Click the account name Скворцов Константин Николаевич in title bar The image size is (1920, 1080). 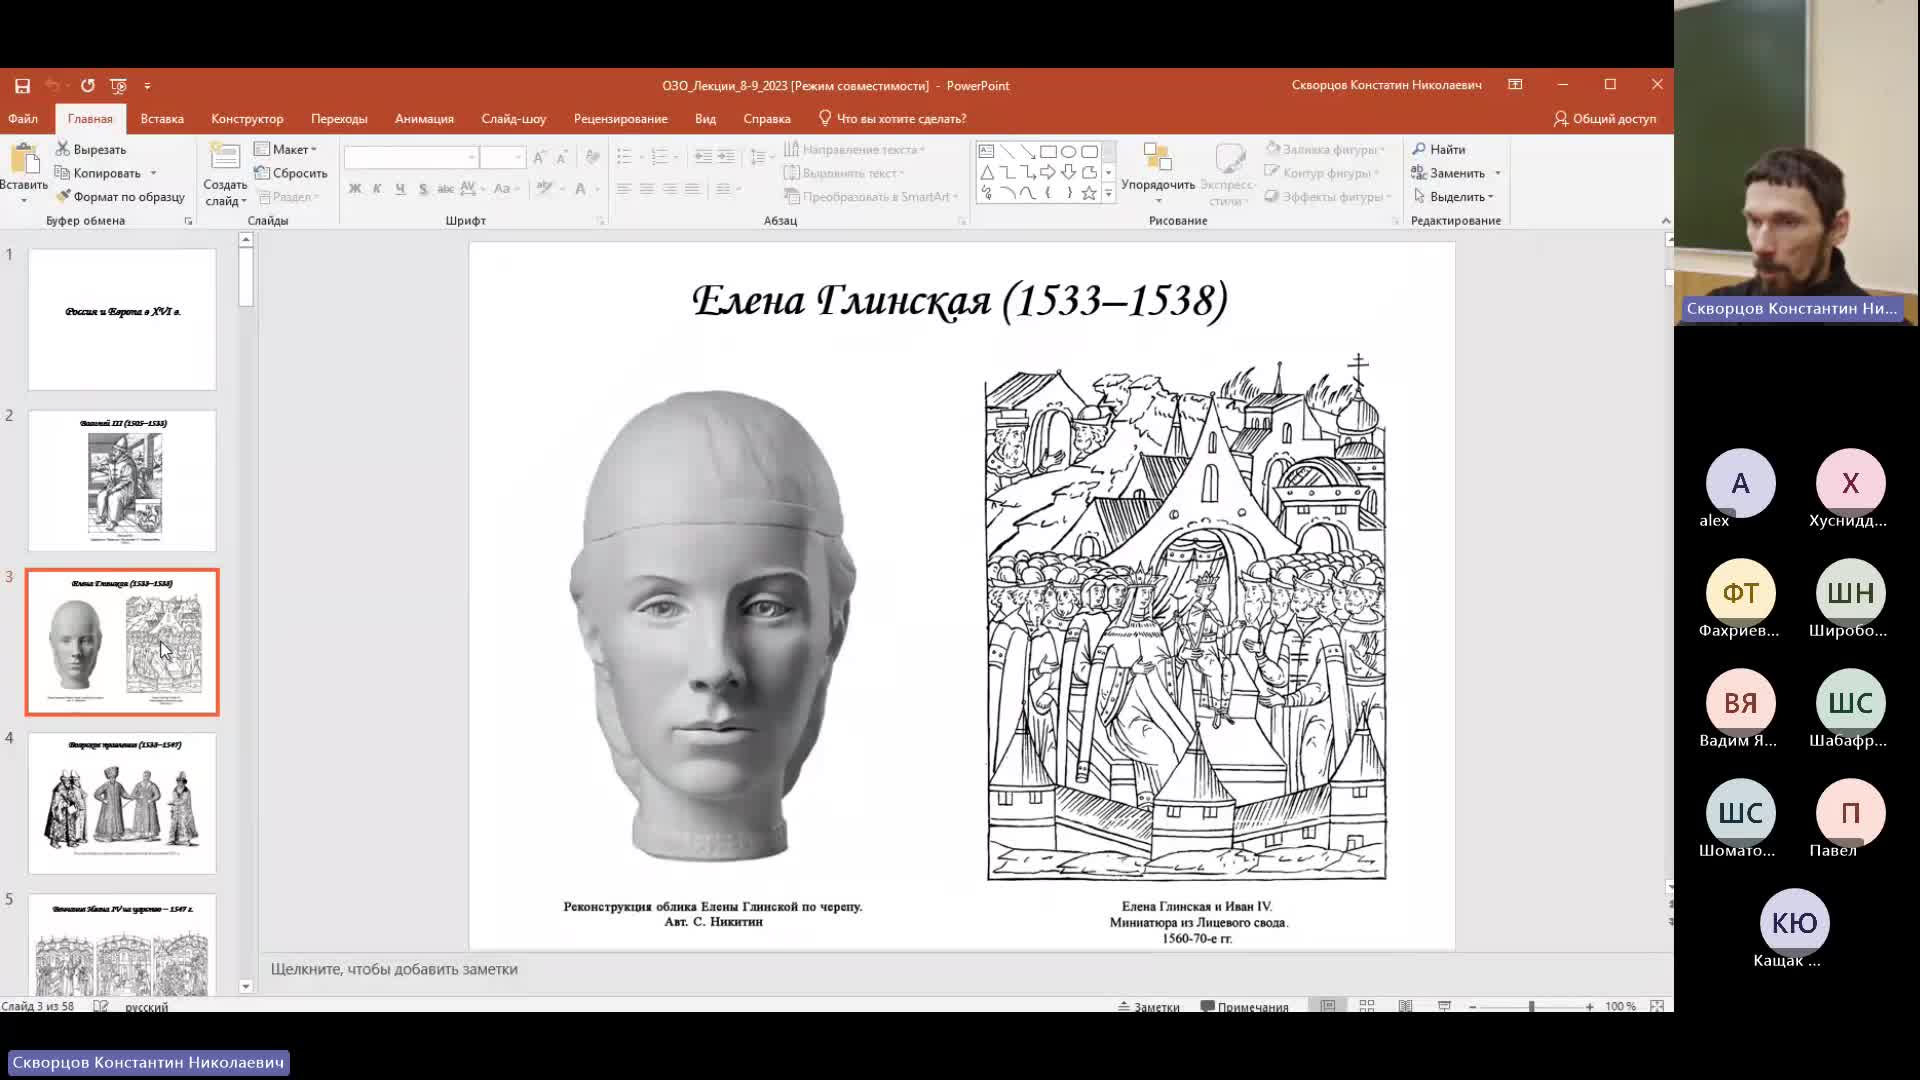1386,86
